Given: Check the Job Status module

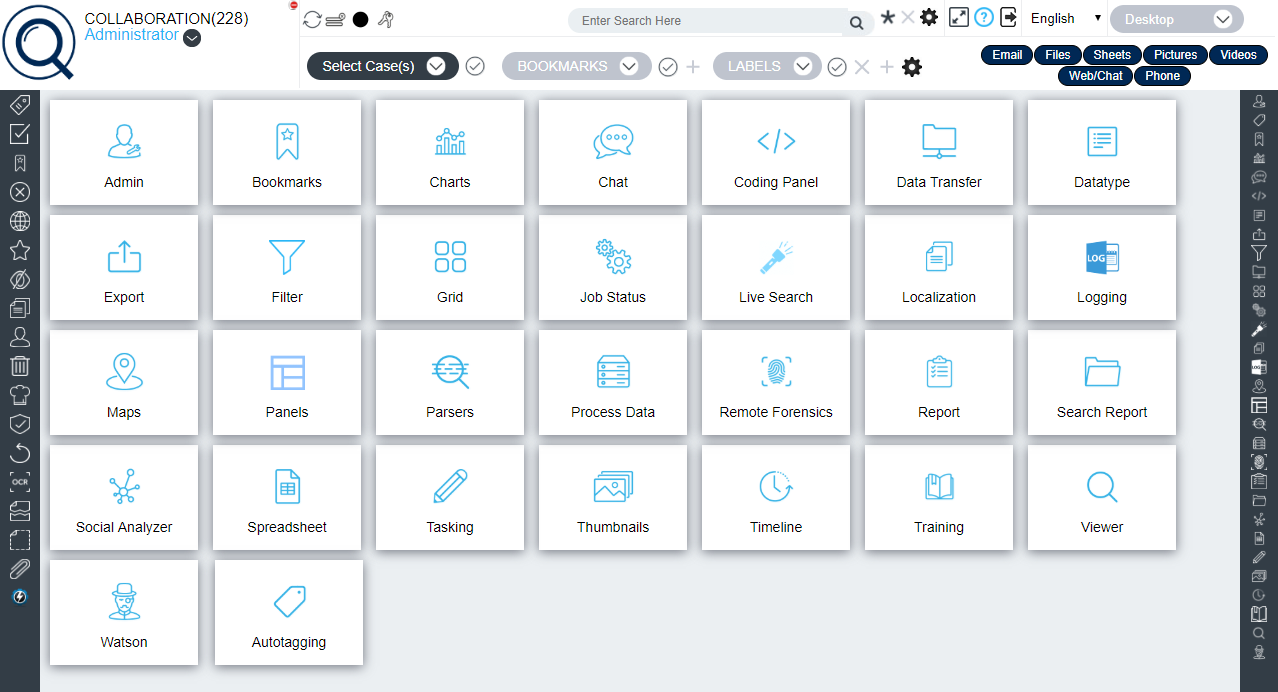Looking at the screenshot, I should coord(612,267).
